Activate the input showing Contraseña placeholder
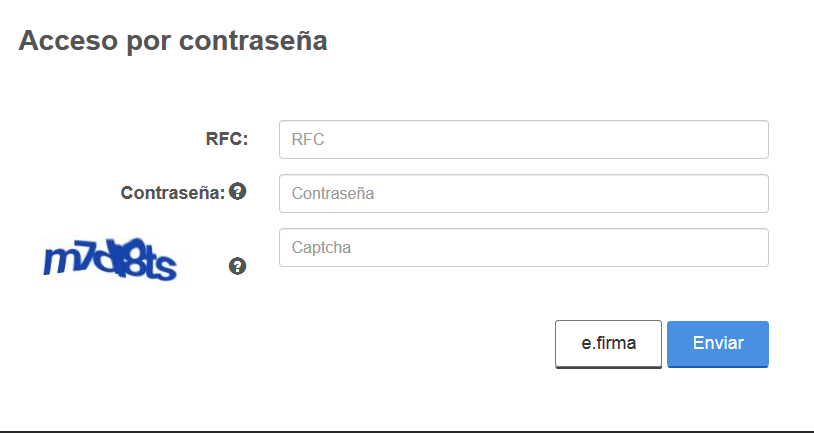The image size is (814, 433). (524, 194)
